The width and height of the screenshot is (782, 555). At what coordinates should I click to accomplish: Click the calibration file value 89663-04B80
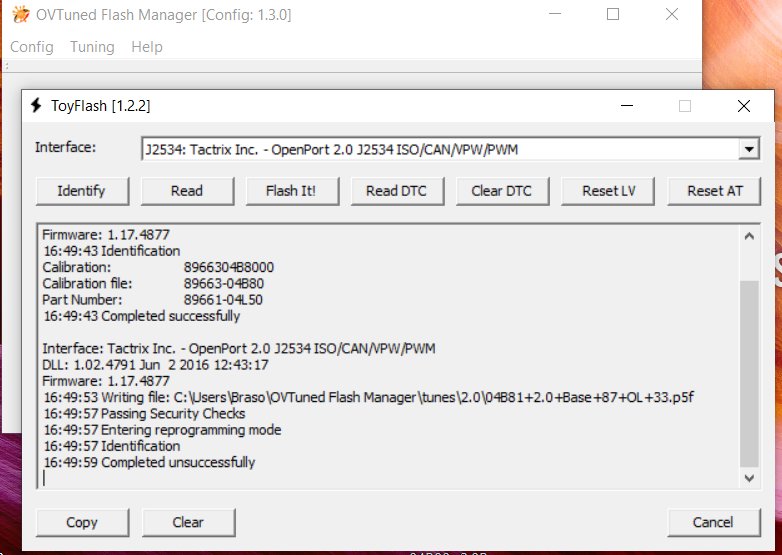224,283
